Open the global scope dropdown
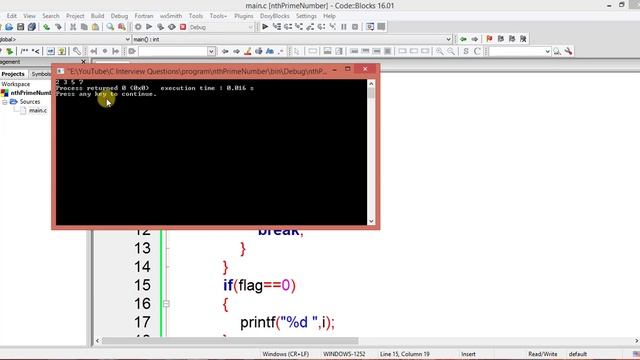The image size is (640, 360). coord(127,39)
